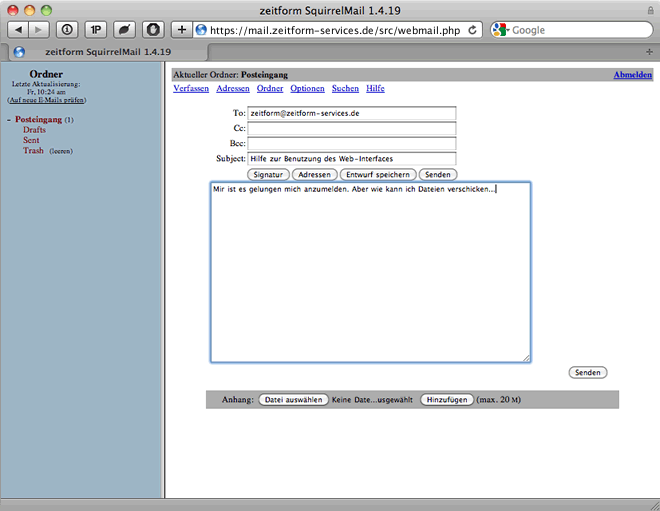This screenshot has width=660, height=511.
Task: Open a new tab with plus icon
Action: coord(649,52)
